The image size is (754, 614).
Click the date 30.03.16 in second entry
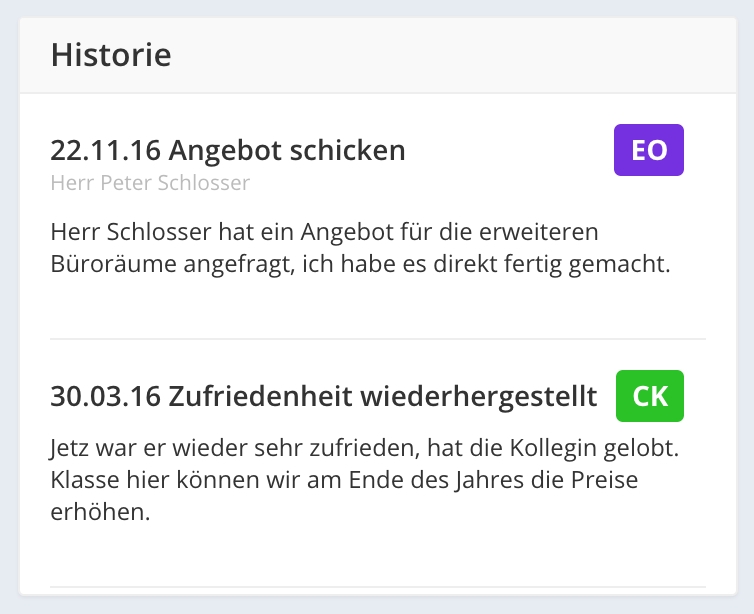(x=105, y=396)
